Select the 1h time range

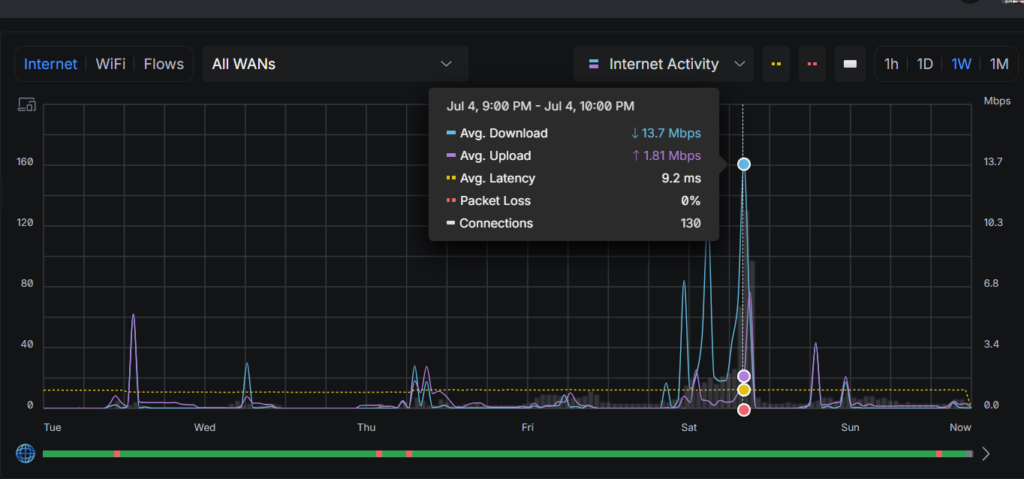(x=891, y=64)
